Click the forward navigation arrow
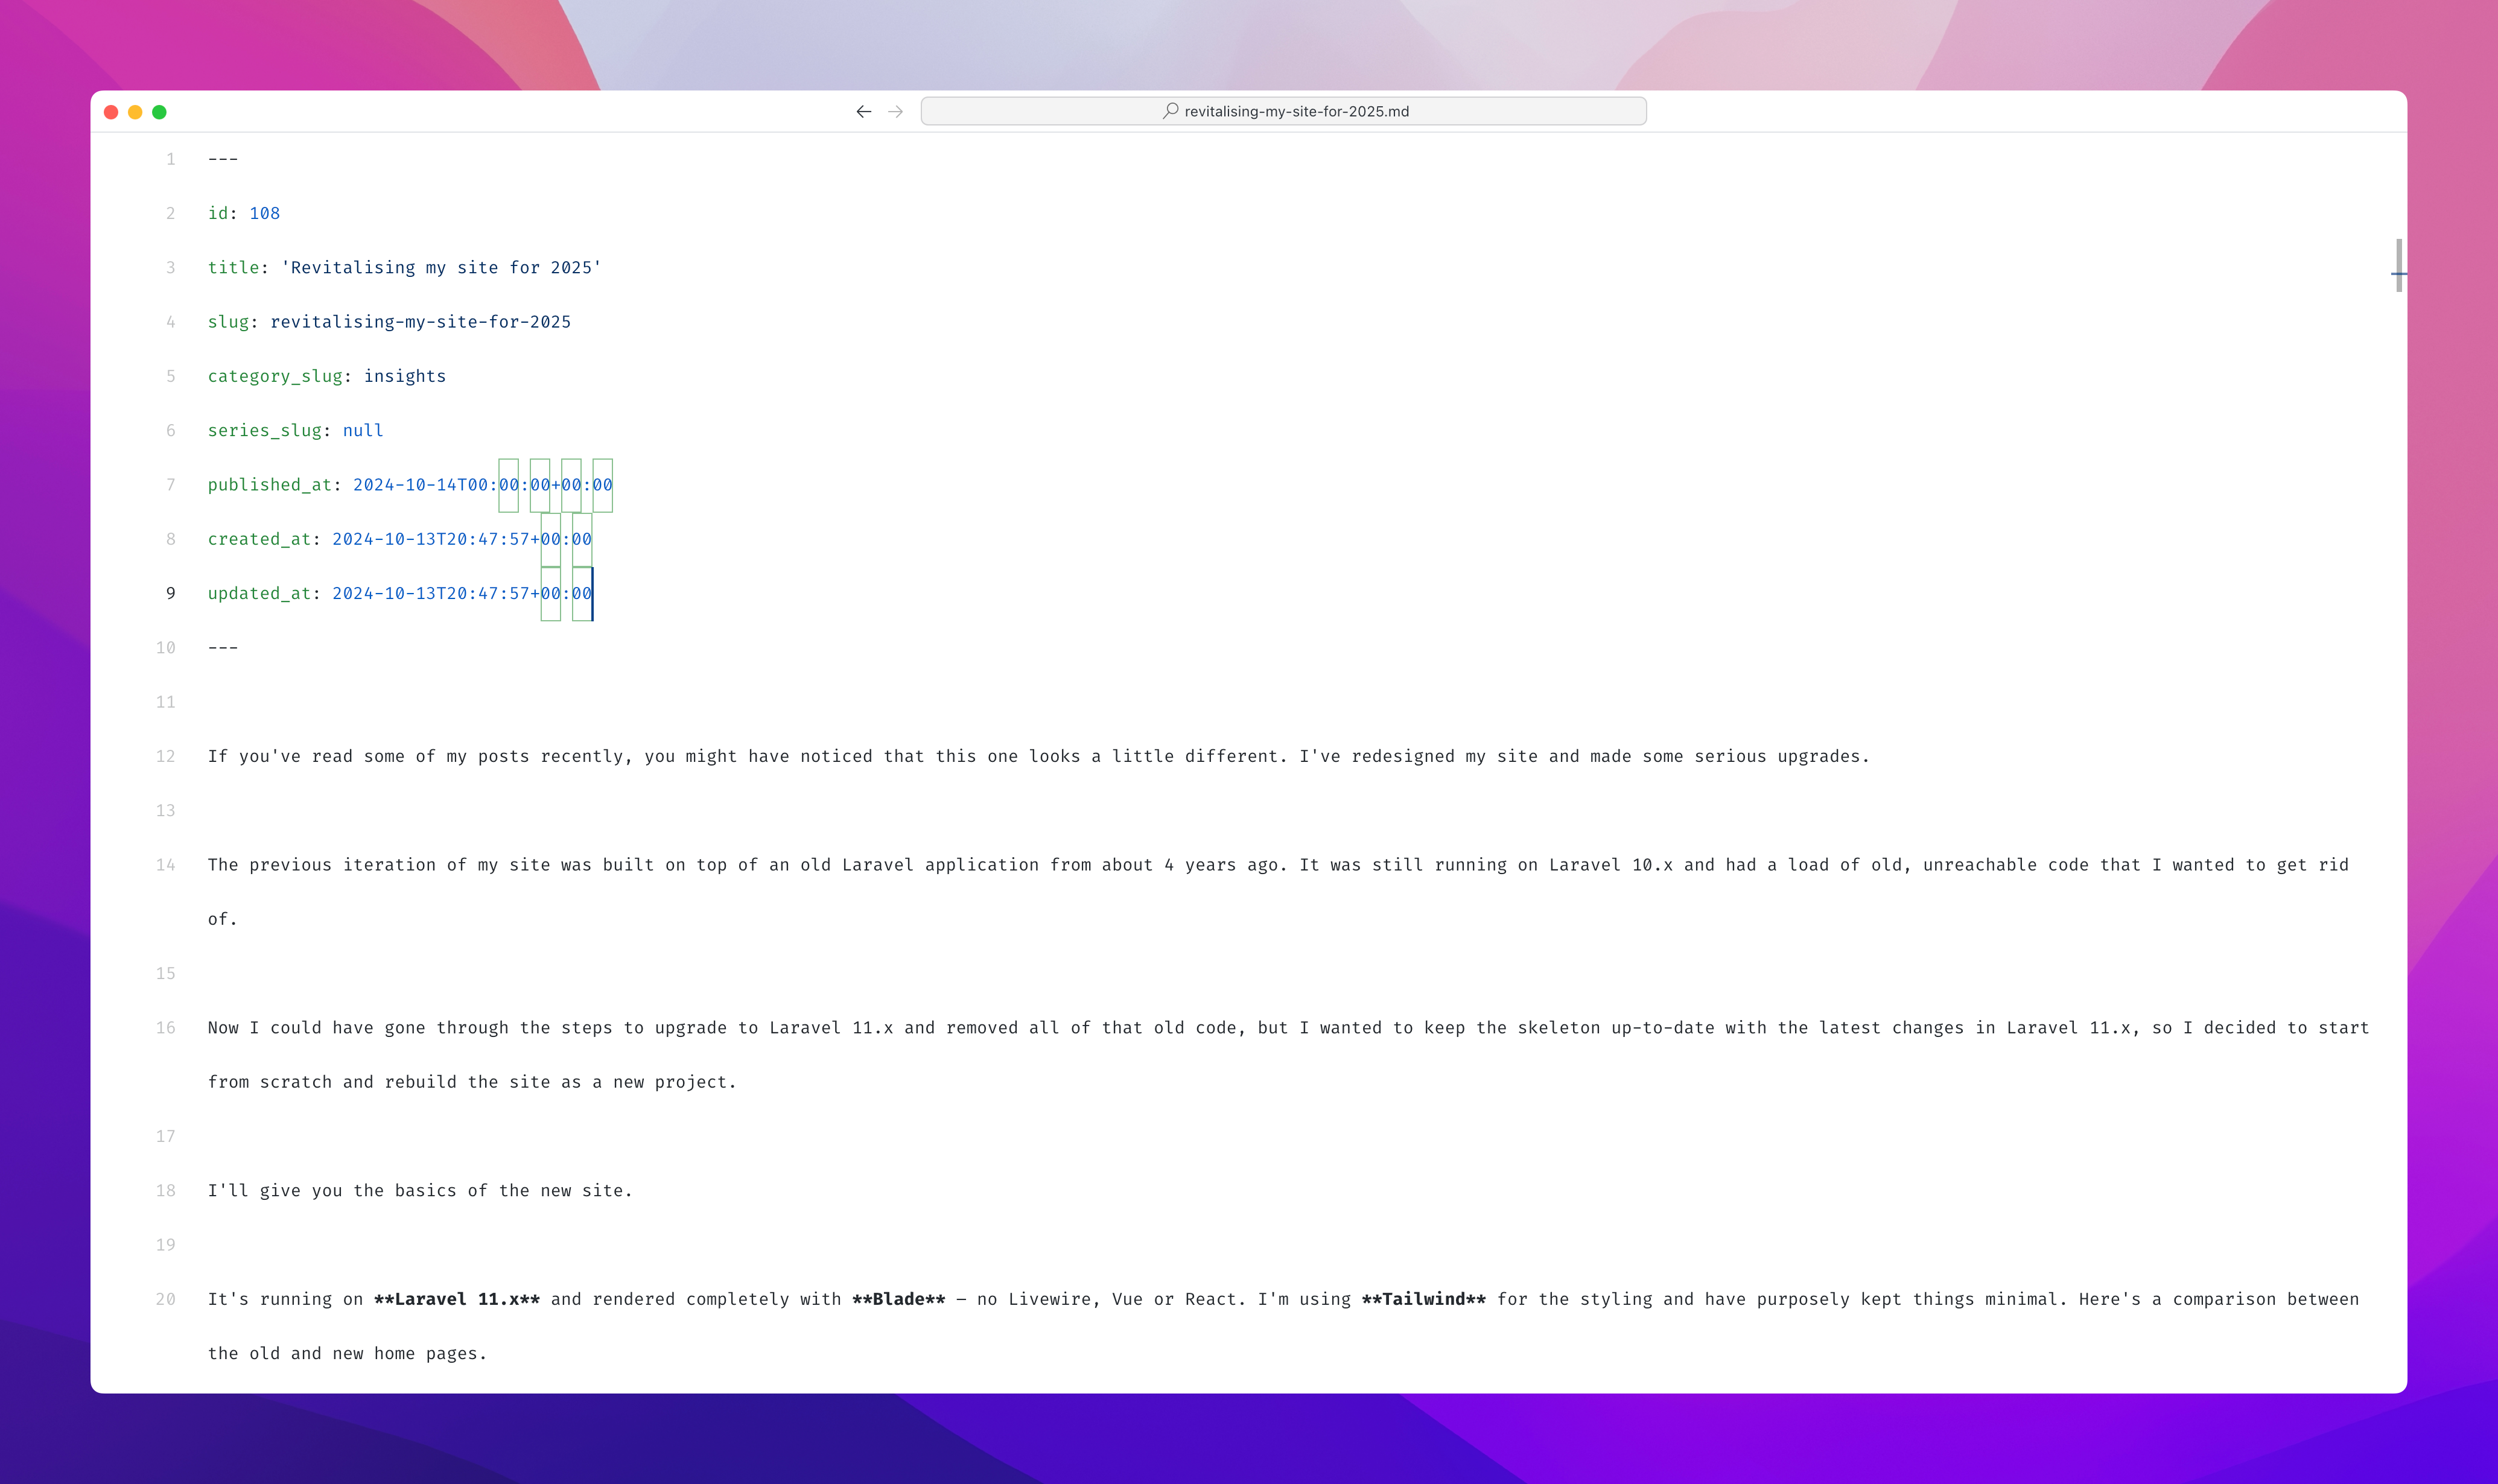The height and width of the screenshot is (1484, 2498). [895, 111]
